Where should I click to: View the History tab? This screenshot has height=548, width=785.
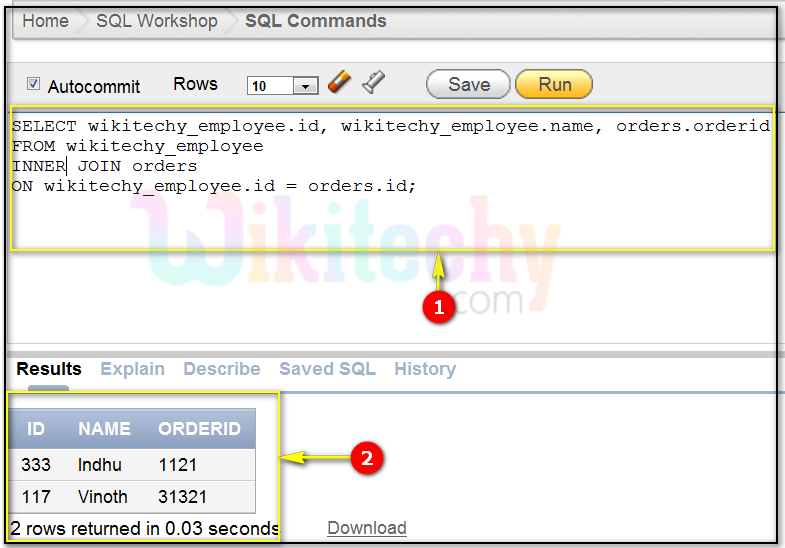click(424, 369)
